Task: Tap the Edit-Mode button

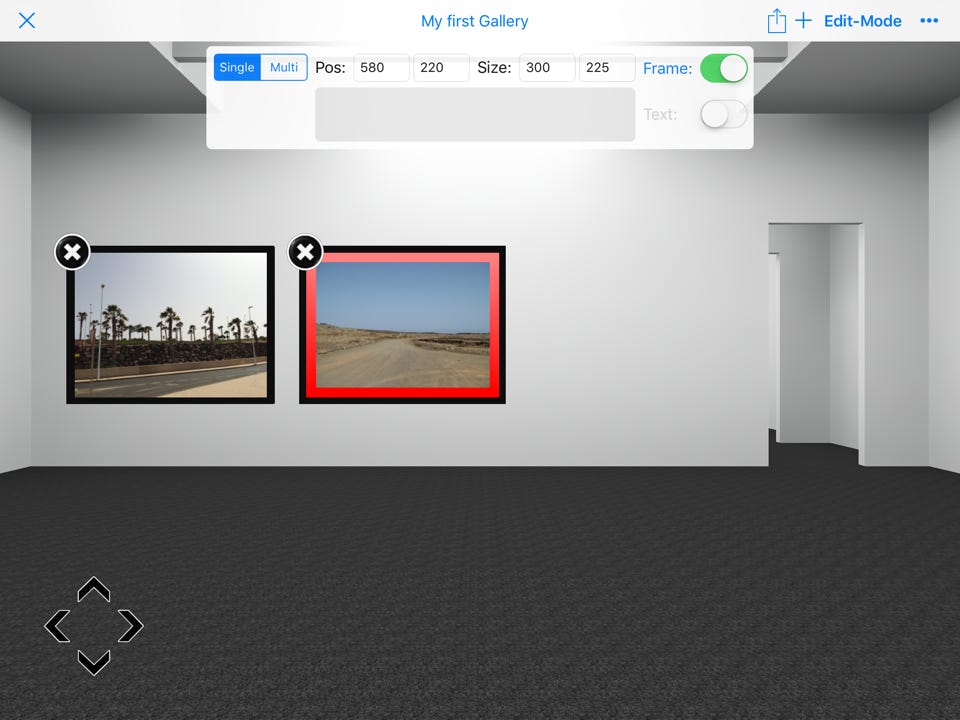Action: click(862, 21)
